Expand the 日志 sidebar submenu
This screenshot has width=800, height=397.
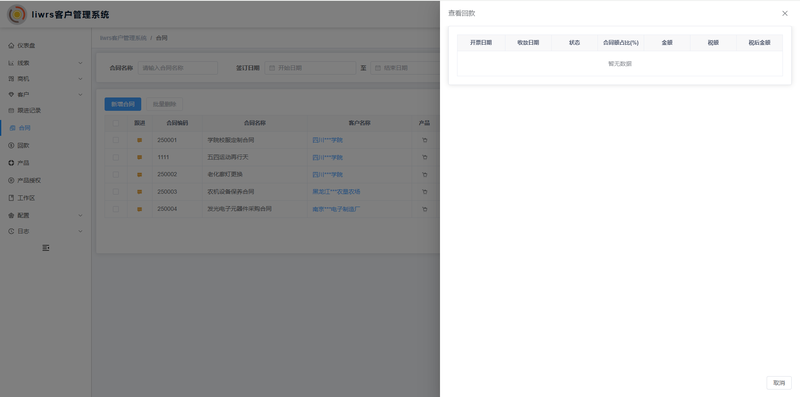coord(46,231)
